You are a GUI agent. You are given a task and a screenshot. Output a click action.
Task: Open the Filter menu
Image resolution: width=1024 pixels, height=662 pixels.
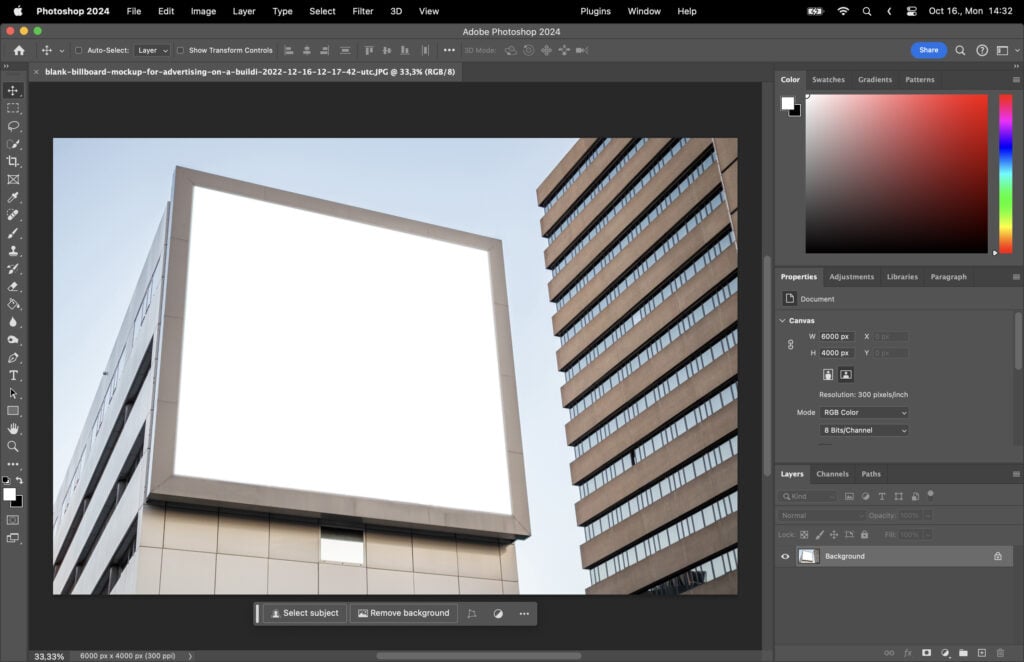coord(362,11)
